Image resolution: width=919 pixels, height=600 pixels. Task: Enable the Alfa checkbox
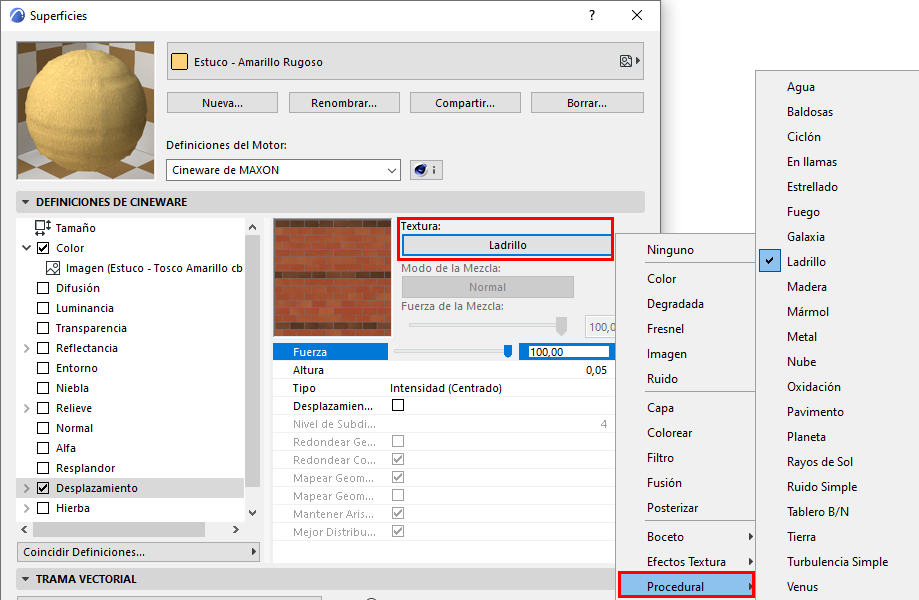tap(43, 448)
